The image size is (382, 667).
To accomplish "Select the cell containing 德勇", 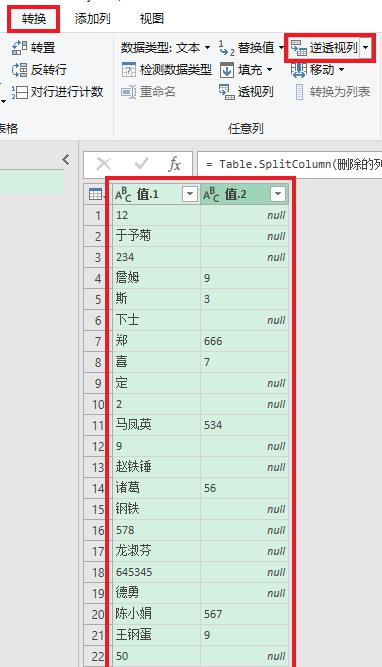I will pos(156,593).
